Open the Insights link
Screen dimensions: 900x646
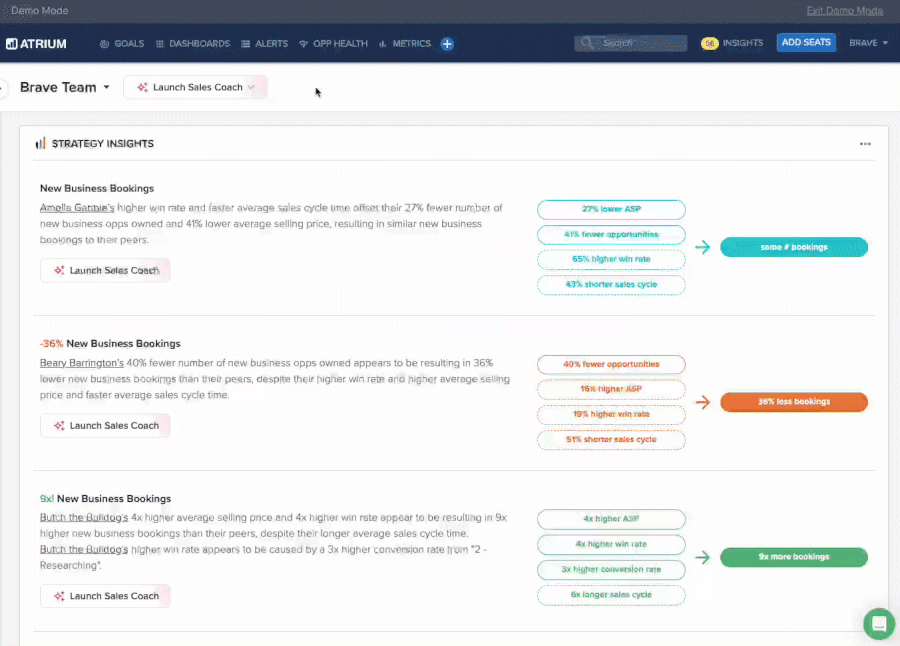coord(743,43)
